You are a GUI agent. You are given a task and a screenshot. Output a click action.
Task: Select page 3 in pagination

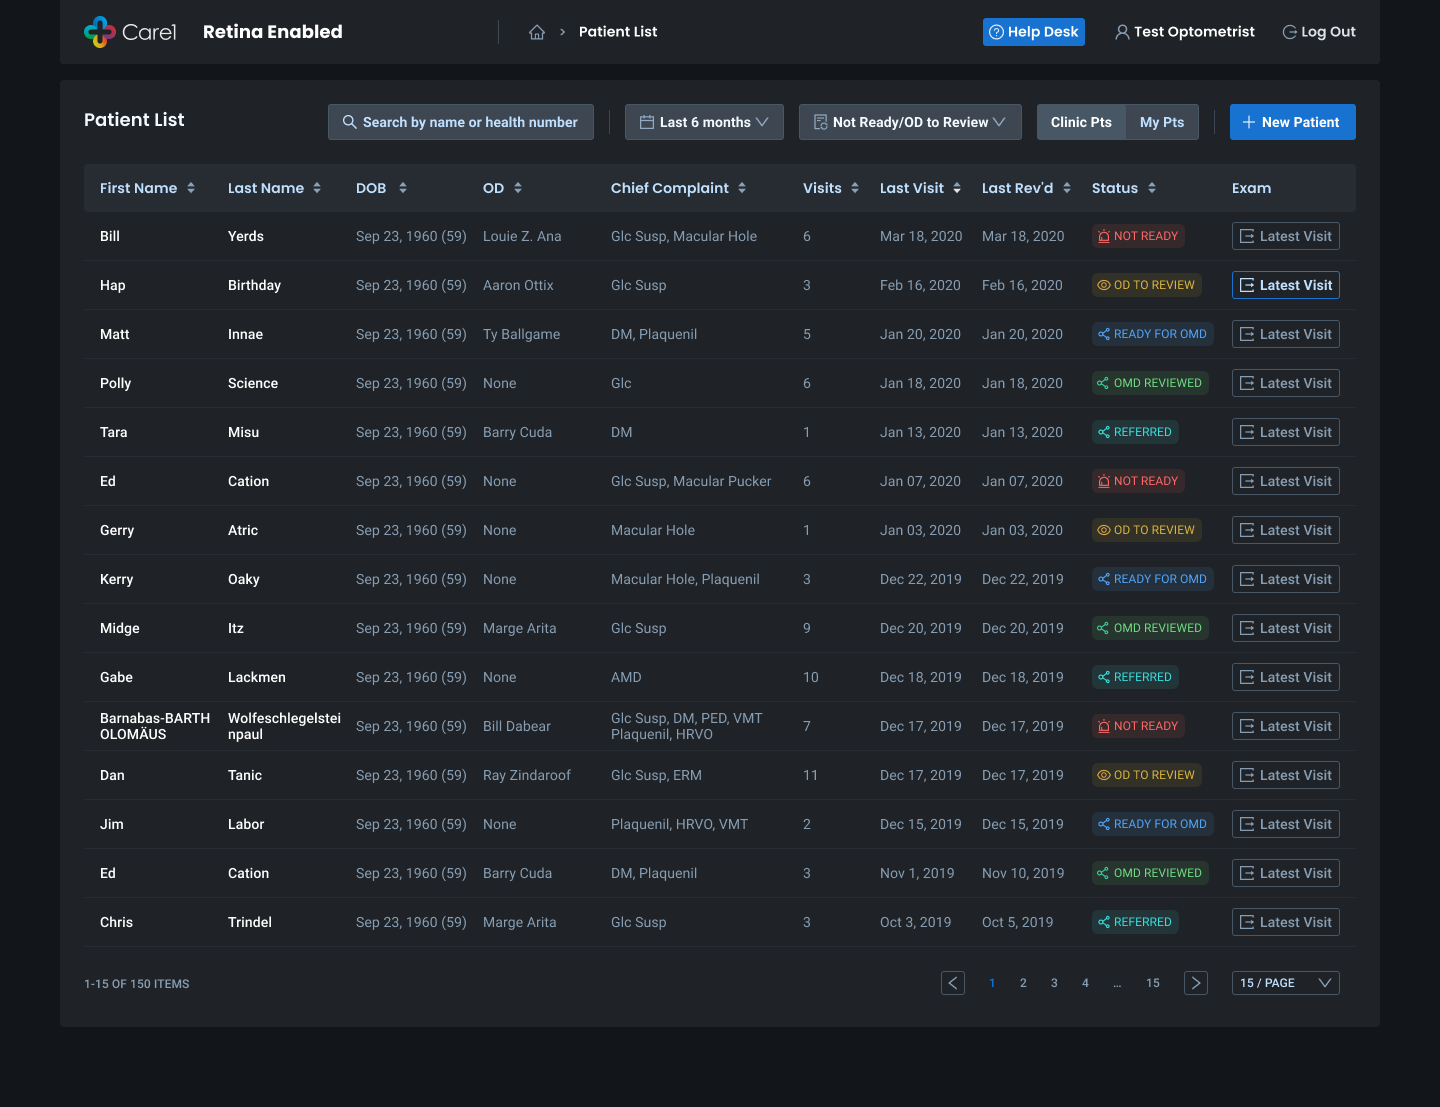pyautogui.click(x=1054, y=983)
